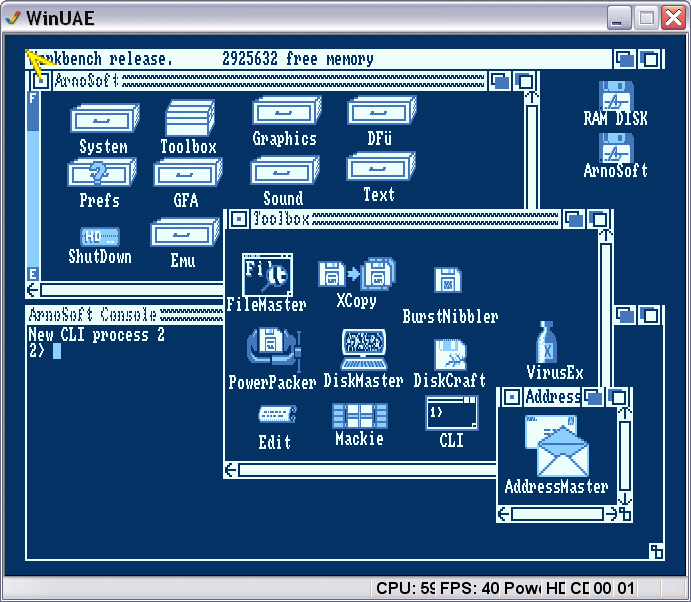
Task: Select the BurstNibbler icon
Action: click(448, 279)
